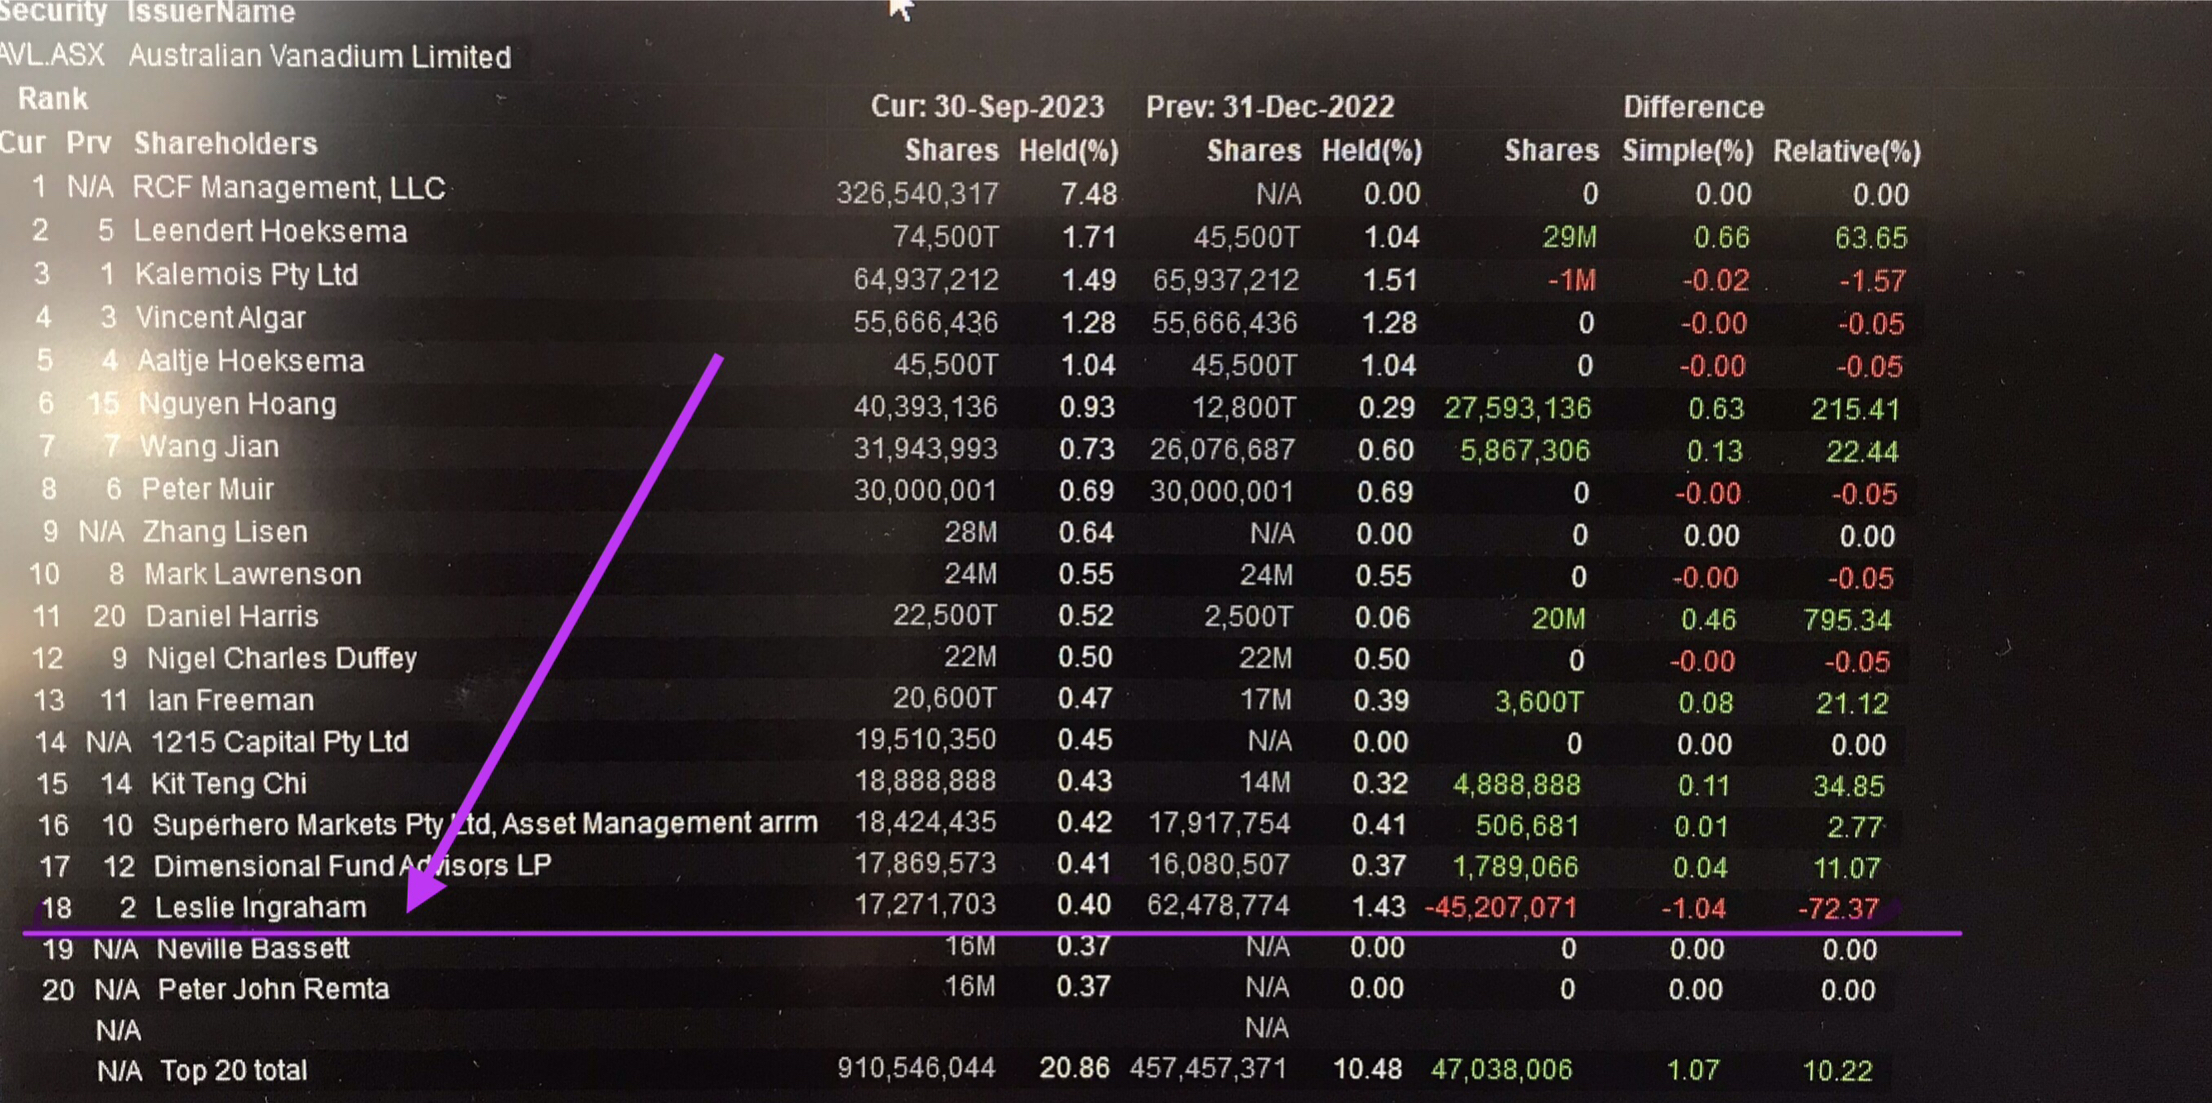Click previous shares value 26,076,687
The width and height of the screenshot is (2212, 1103).
coord(1222,450)
